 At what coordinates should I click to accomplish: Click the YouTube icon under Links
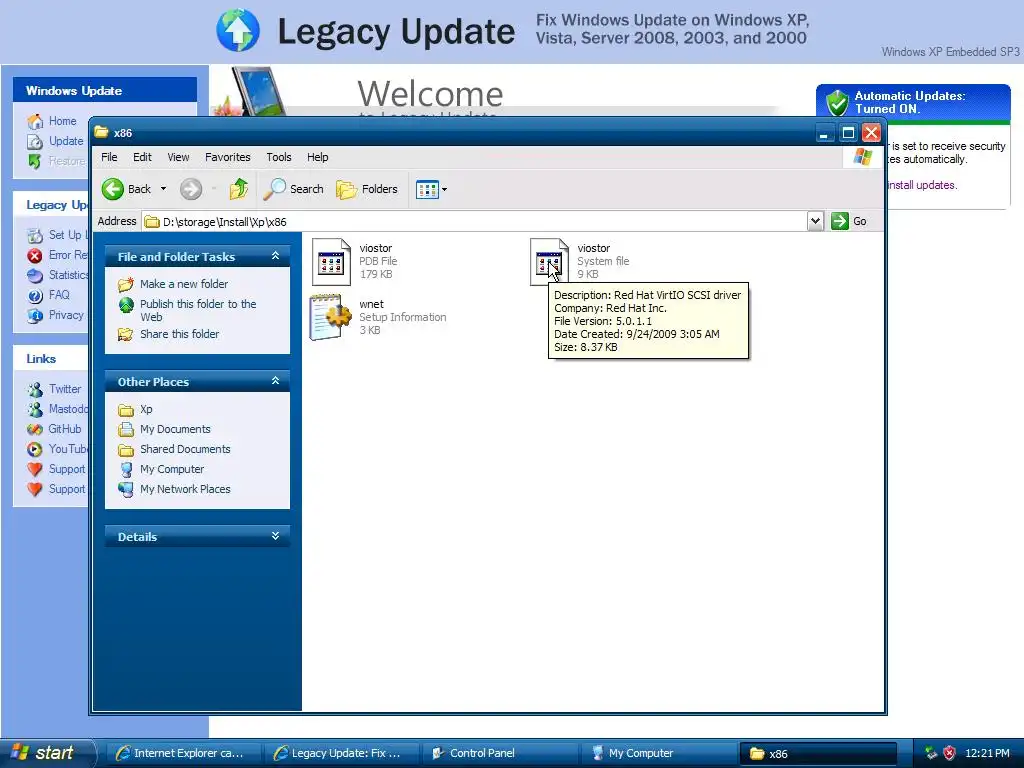(35, 449)
